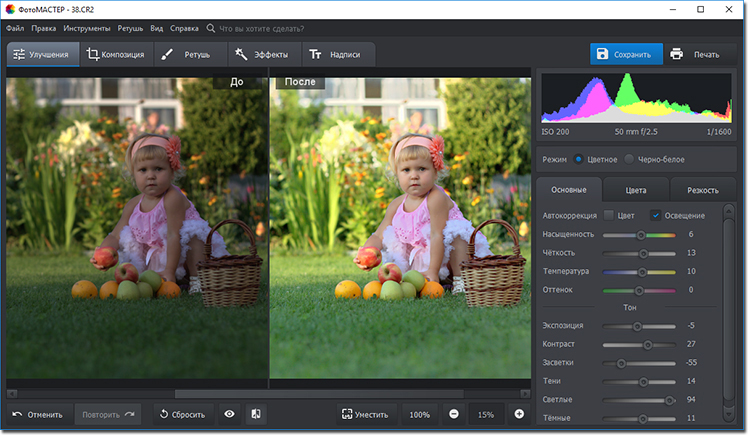This screenshot has width=750, height=436.
Task: Enable the Цвет autocorrection checkbox
Action: 609,215
